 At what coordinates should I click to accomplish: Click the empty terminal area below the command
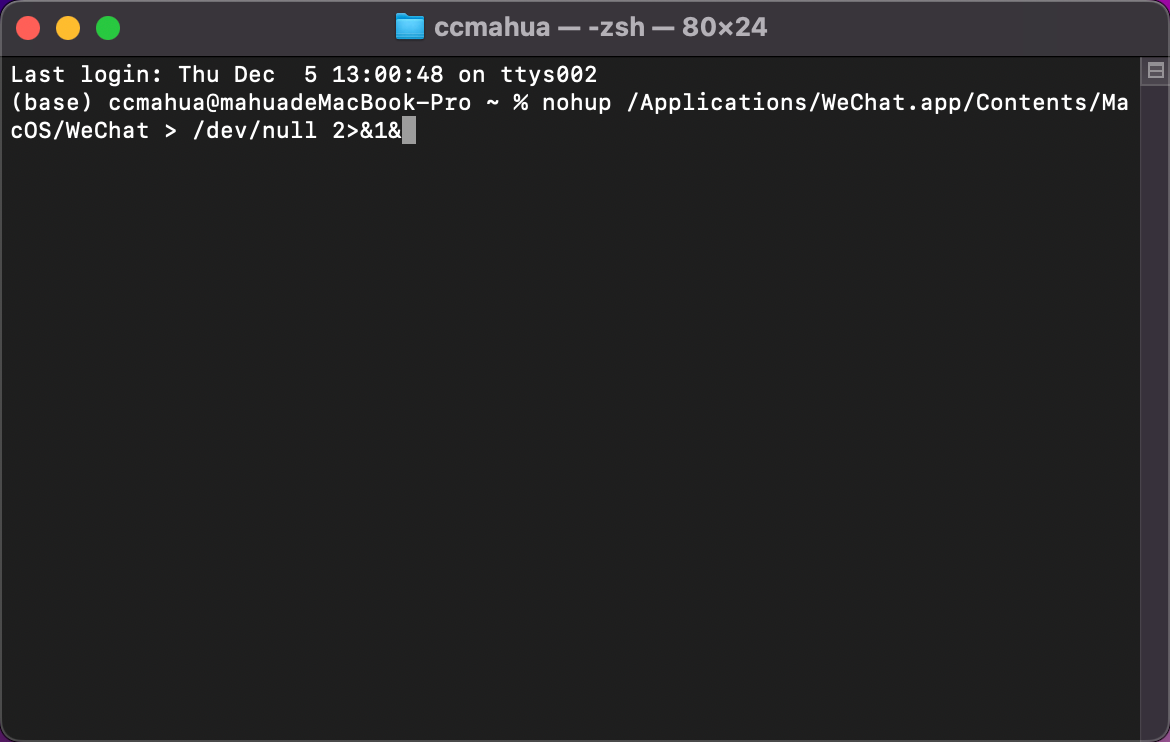coord(571,440)
